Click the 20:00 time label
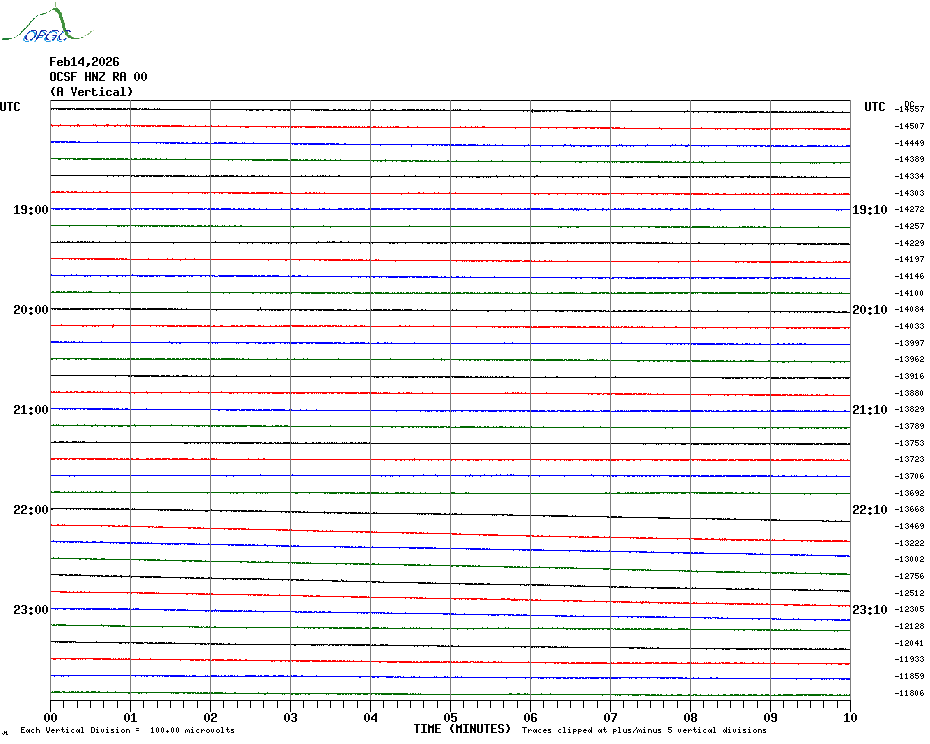 point(31,310)
